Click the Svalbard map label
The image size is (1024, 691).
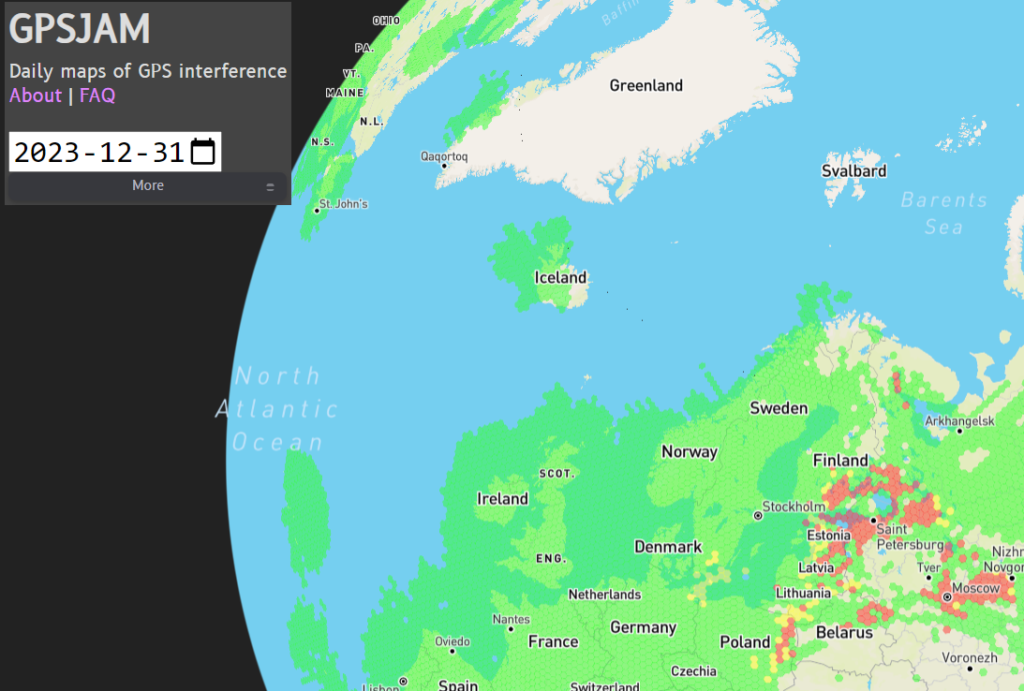tap(854, 171)
